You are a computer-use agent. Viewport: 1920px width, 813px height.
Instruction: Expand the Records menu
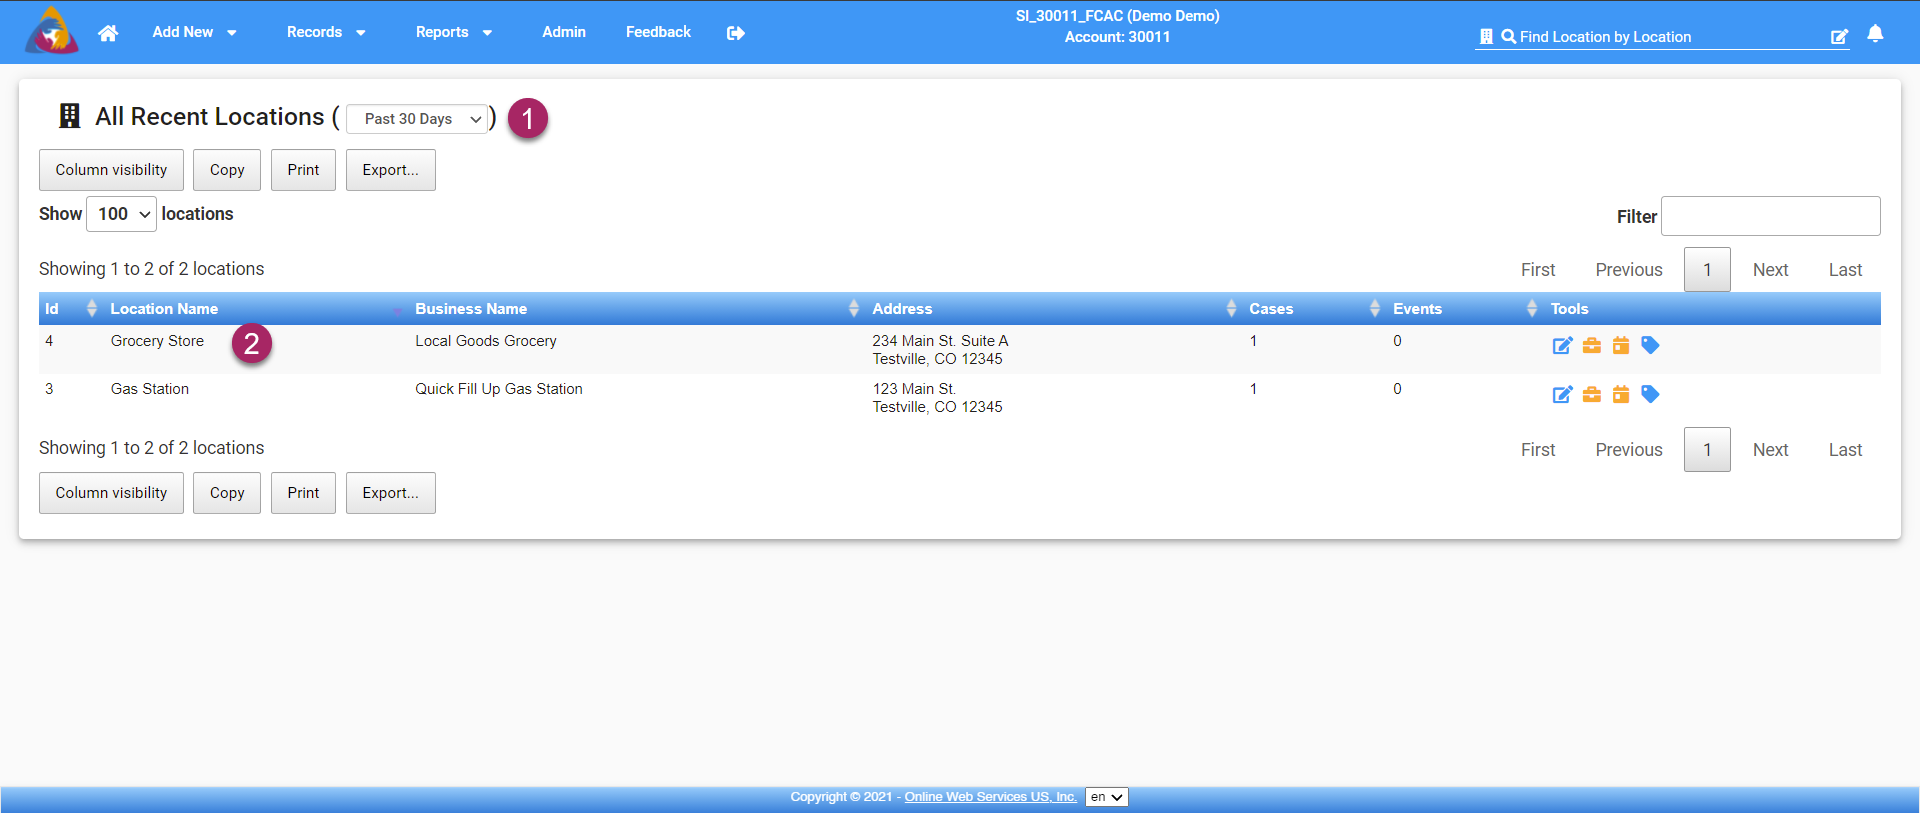click(x=326, y=32)
